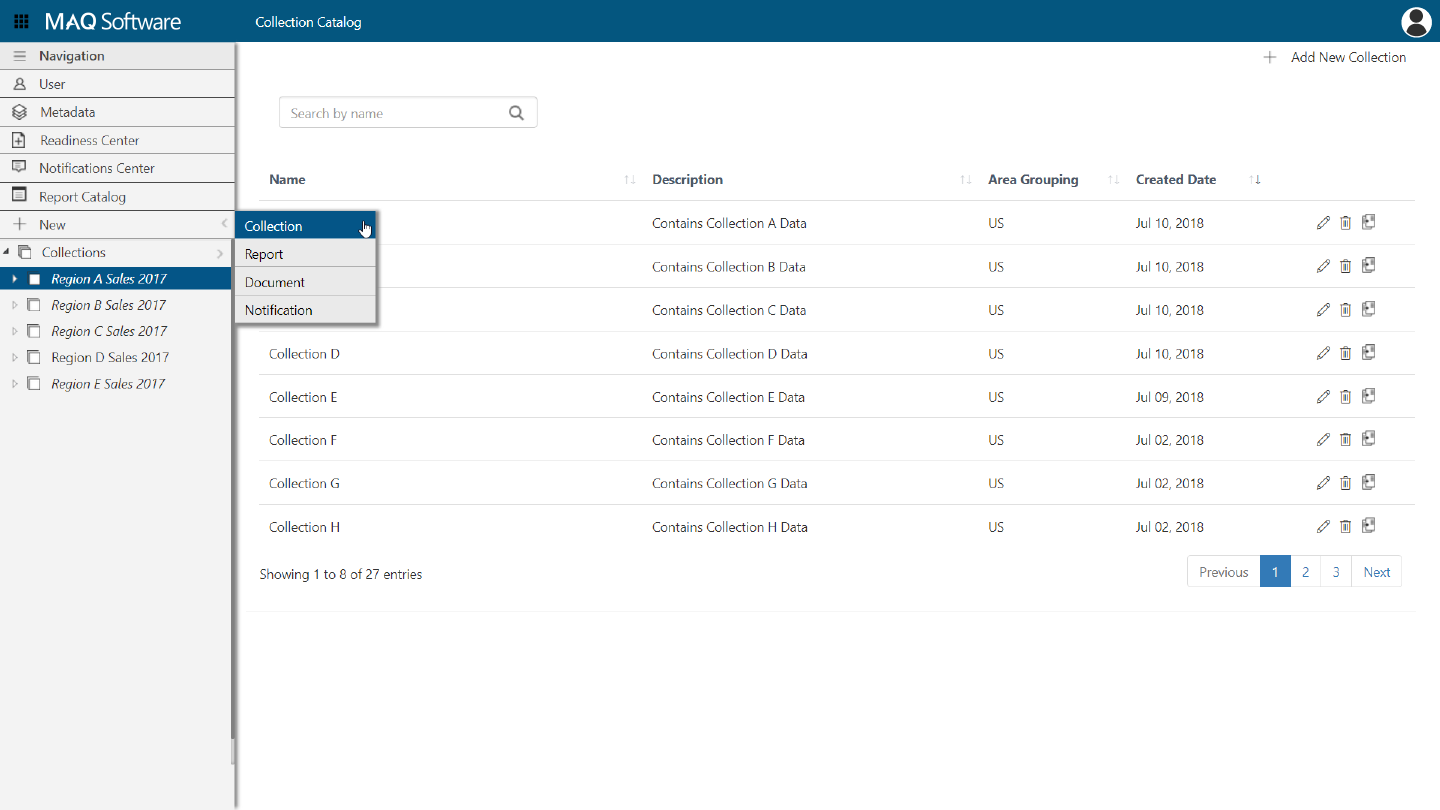
Task: Edit the Collection A Data row
Action: tap(1323, 223)
